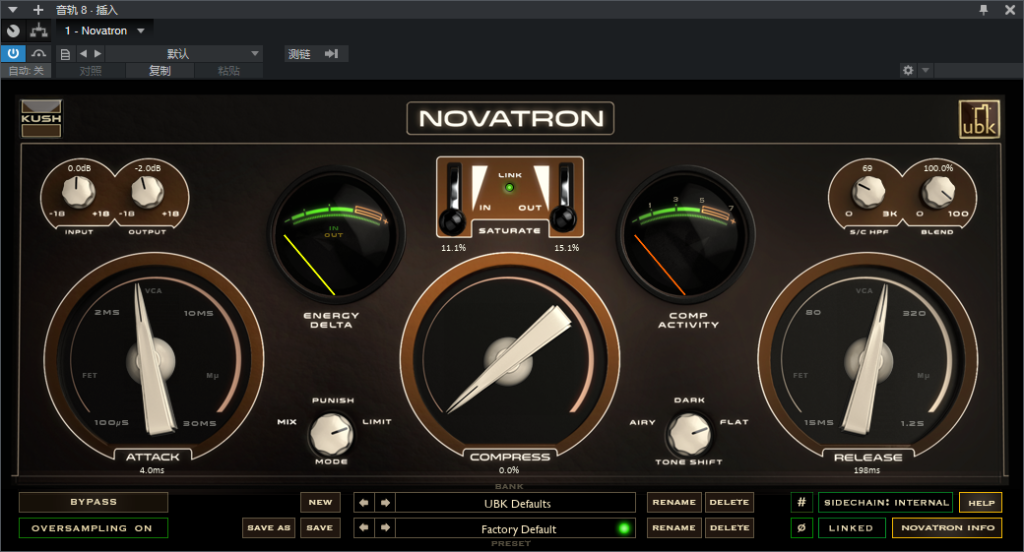
Task: Click the S/C HPF knob
Action: (x=869, y=193)
